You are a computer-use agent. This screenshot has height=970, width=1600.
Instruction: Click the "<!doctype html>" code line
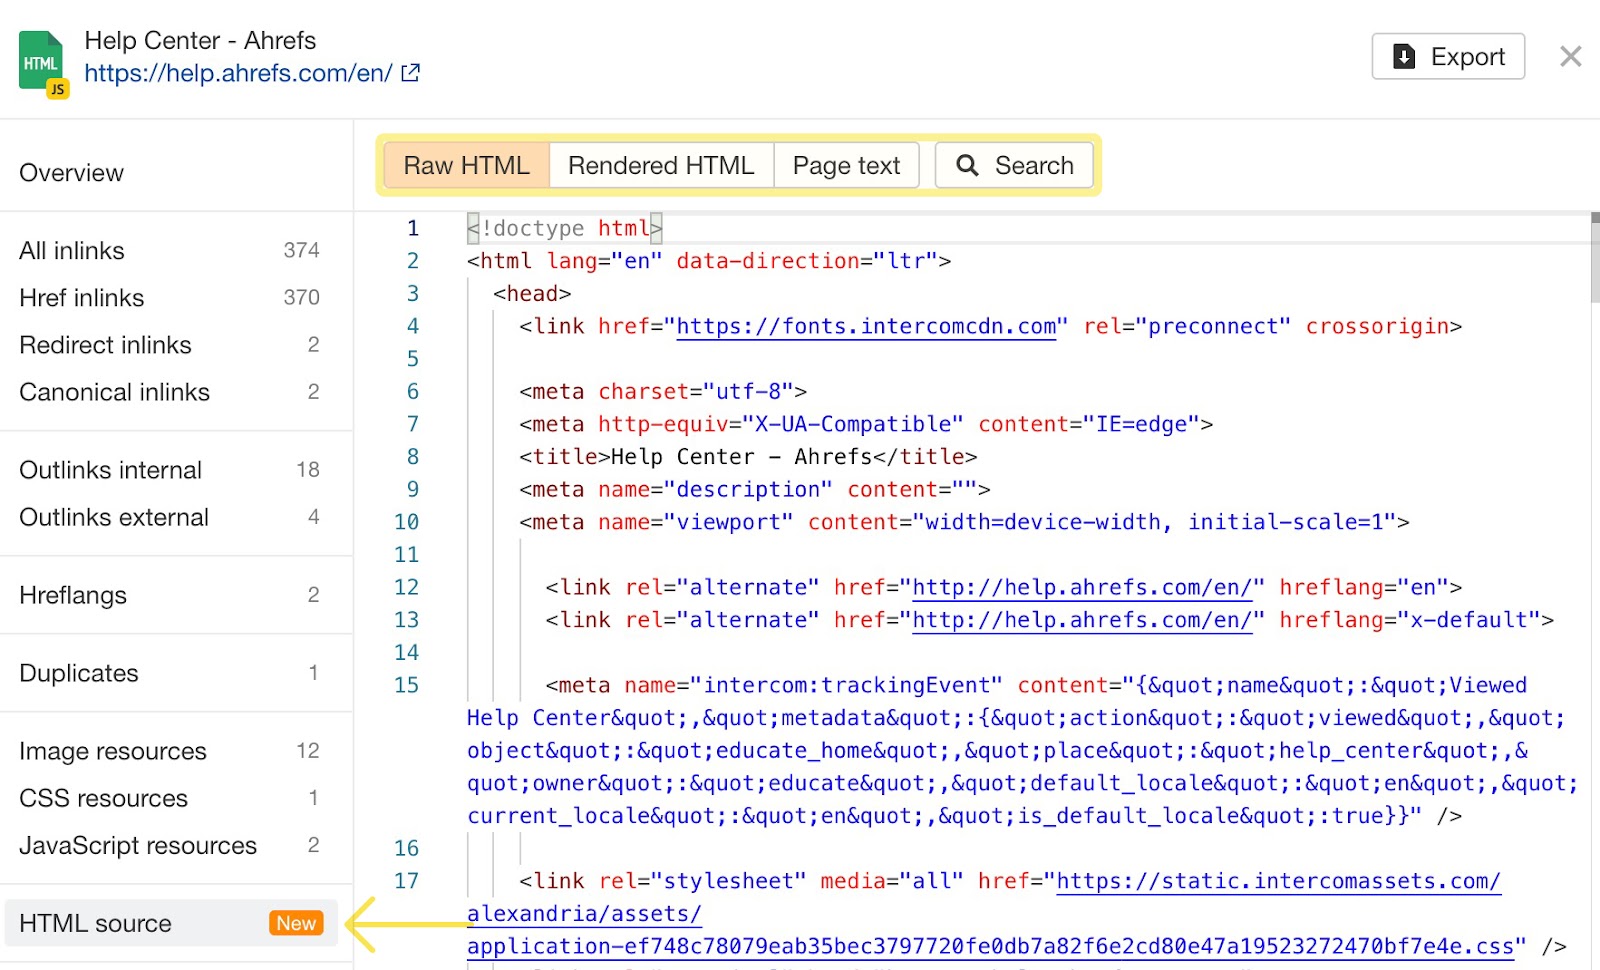point(565,228)
